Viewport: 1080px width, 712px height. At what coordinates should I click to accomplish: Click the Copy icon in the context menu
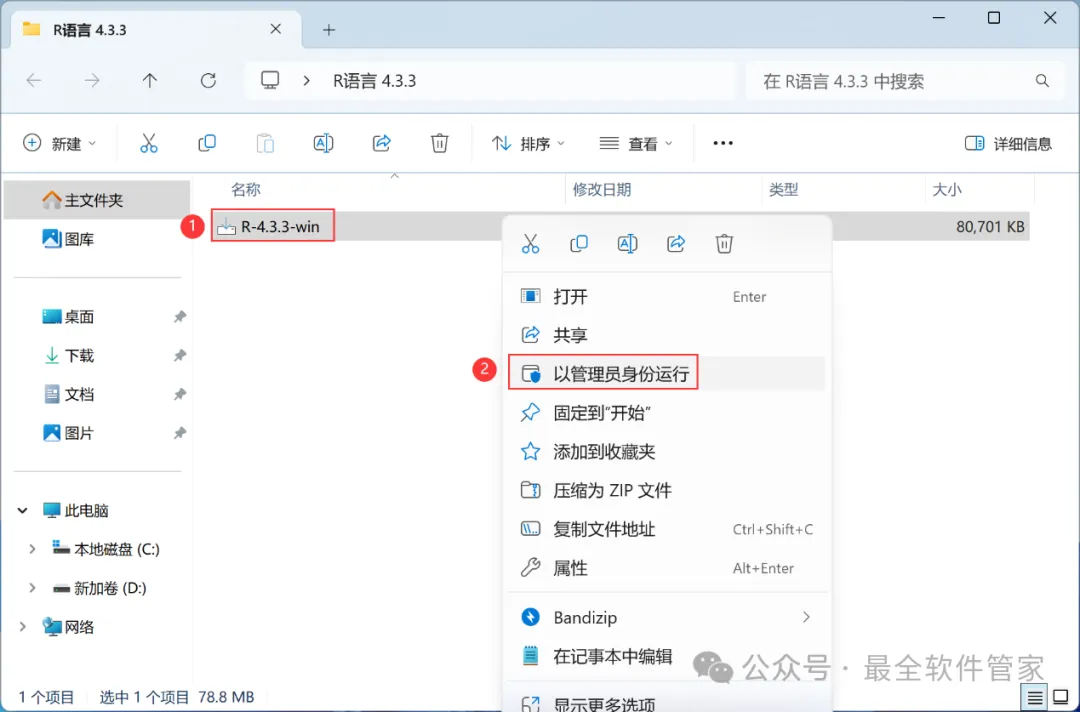(579, 244)
